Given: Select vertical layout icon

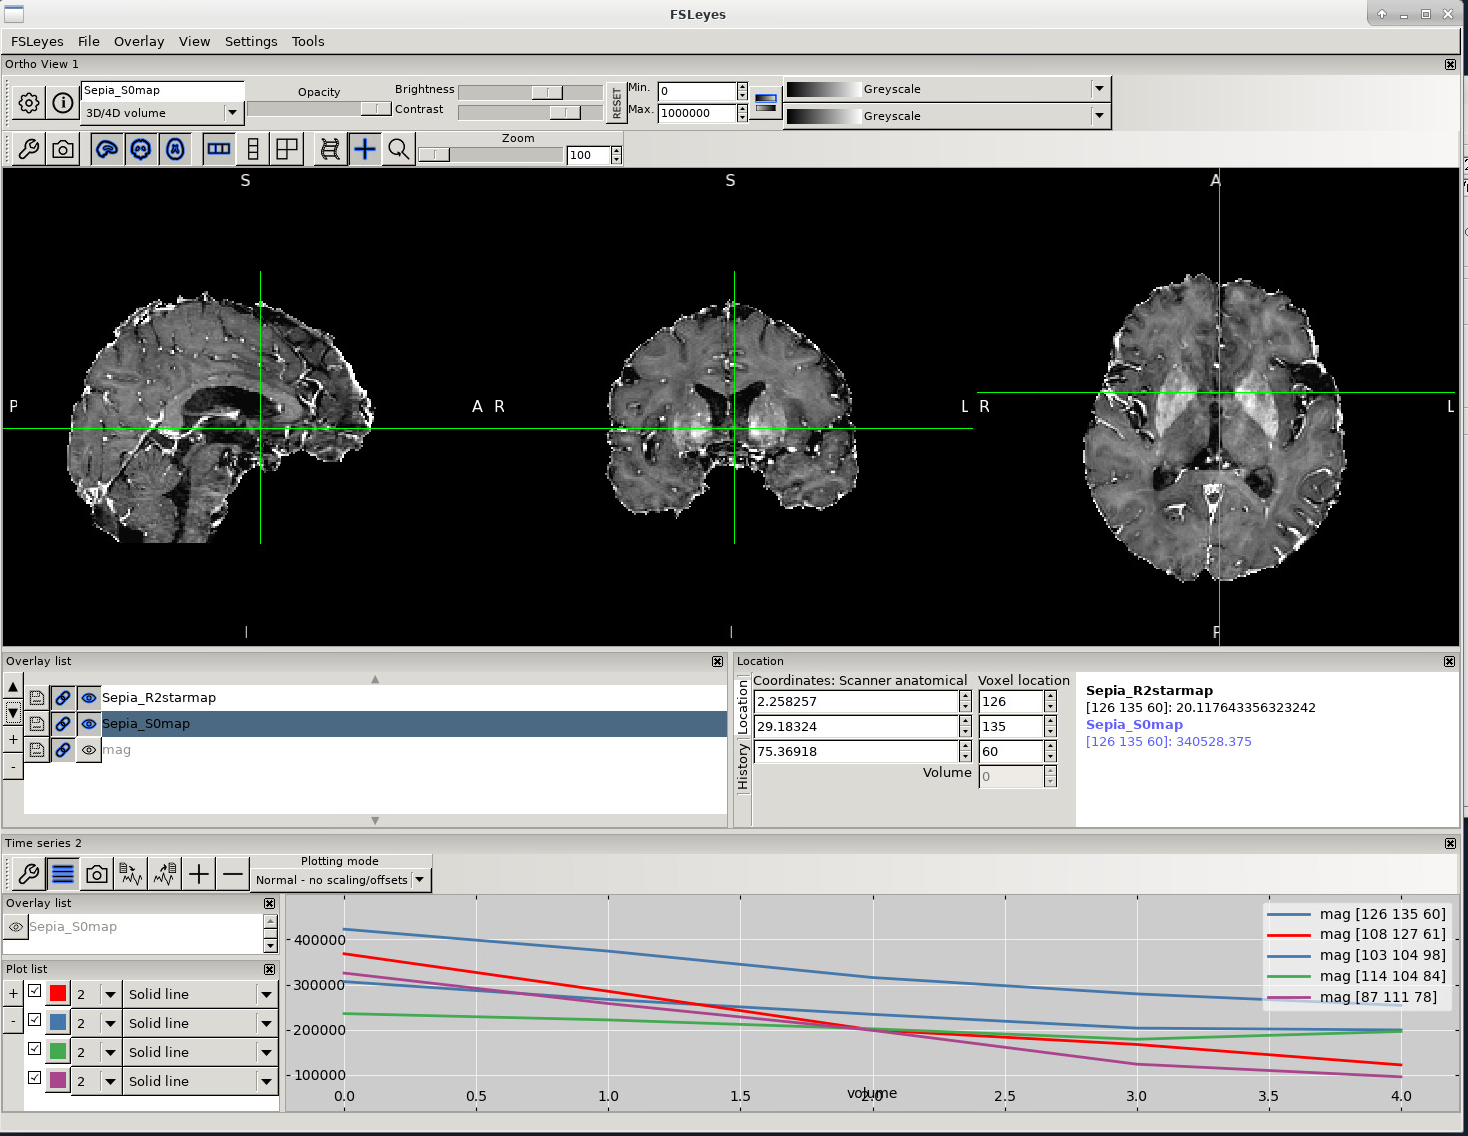Looking at the screenshot, I should pyautogui.click(x=253, y=149).
